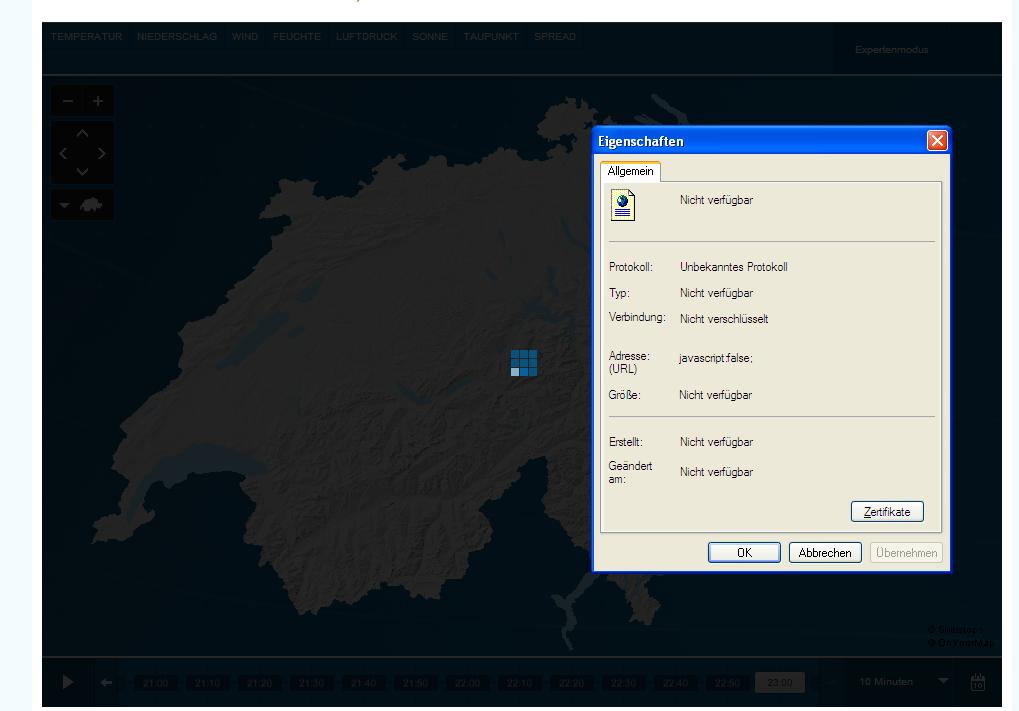The height and width of the screenshot is (711, 1019).
Task: Enable Expertenmodus
Action: point(891,50)
